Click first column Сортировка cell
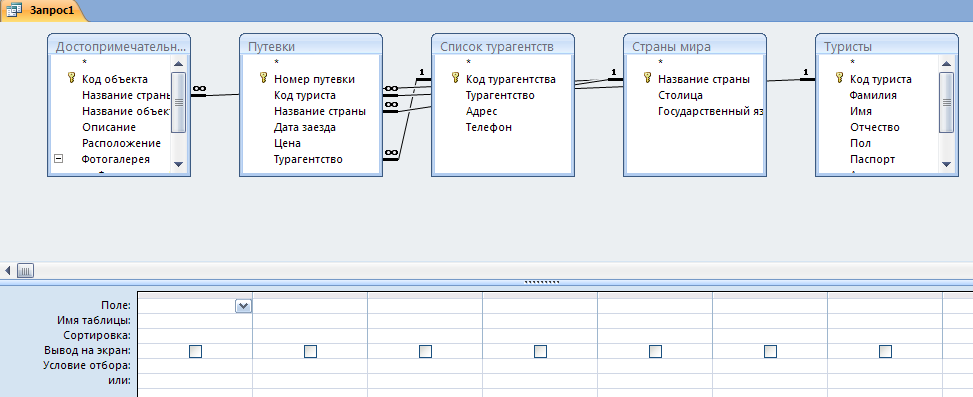The width and height of the screenshot is (973, 397). tap(195, 336)
